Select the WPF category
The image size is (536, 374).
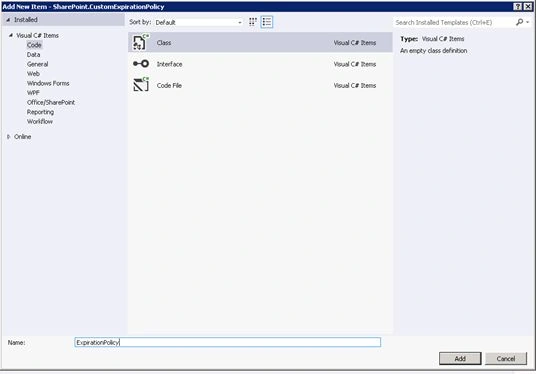pos(33,93)
